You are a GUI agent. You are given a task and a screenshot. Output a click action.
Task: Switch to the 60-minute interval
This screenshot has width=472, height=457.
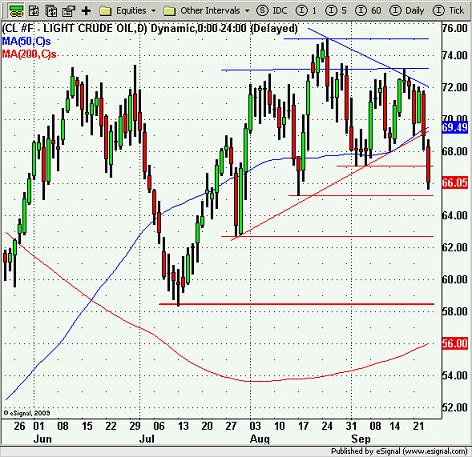pos(368,11)
